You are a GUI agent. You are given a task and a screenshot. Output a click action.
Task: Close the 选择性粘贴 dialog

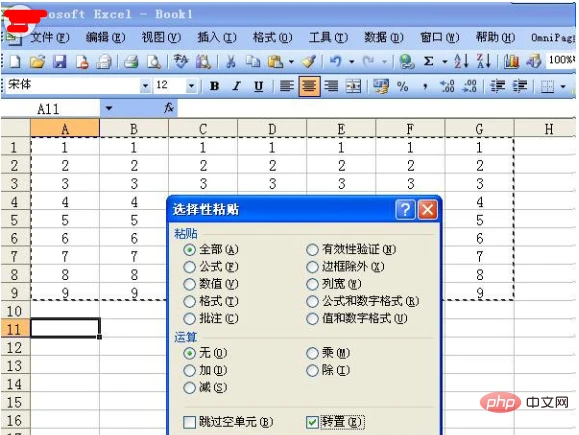pos(428,210)
